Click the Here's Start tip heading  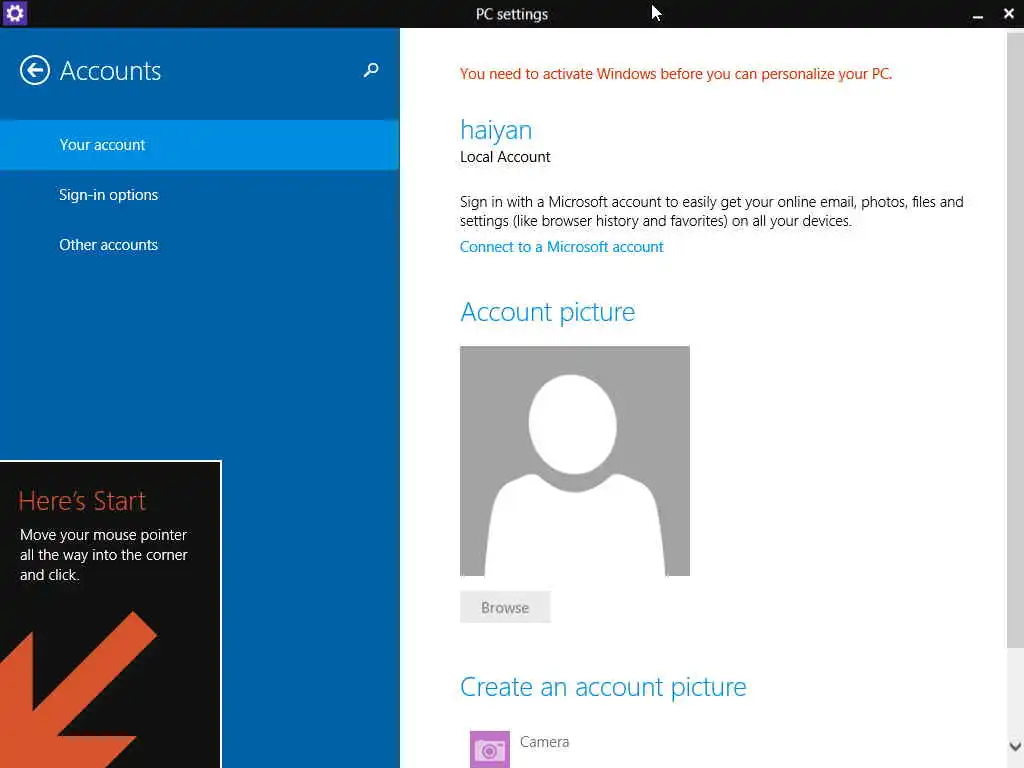82,501
